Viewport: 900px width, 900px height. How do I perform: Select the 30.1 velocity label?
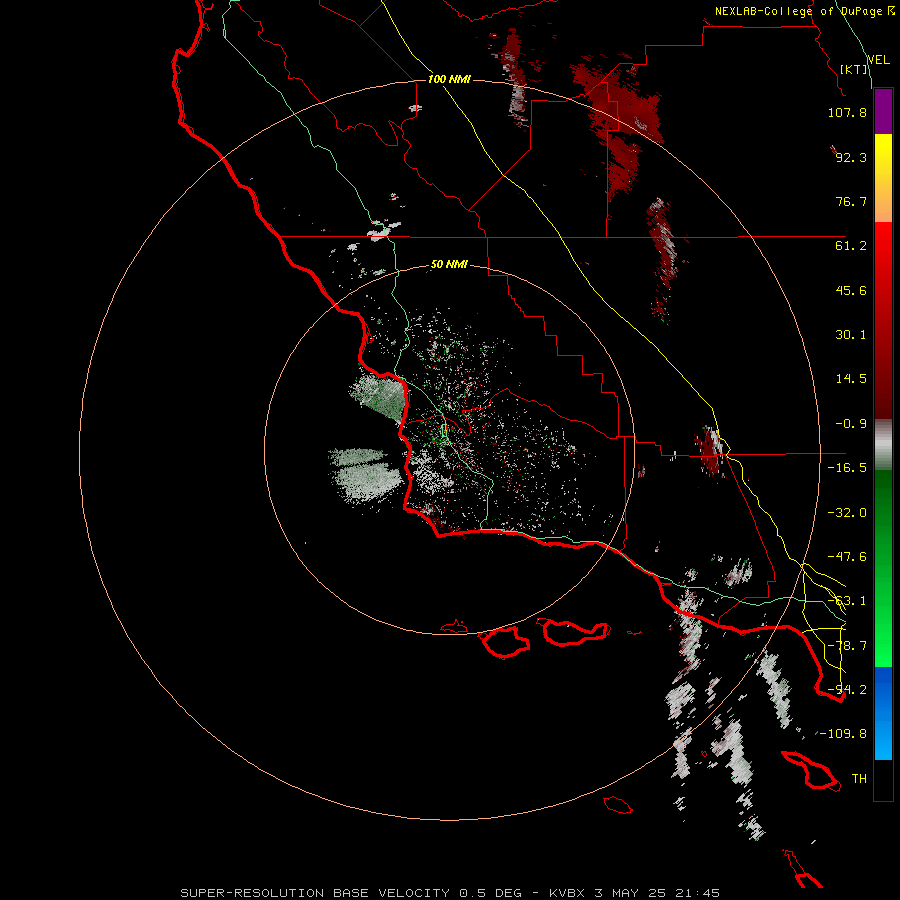click(x=851, y=335)
